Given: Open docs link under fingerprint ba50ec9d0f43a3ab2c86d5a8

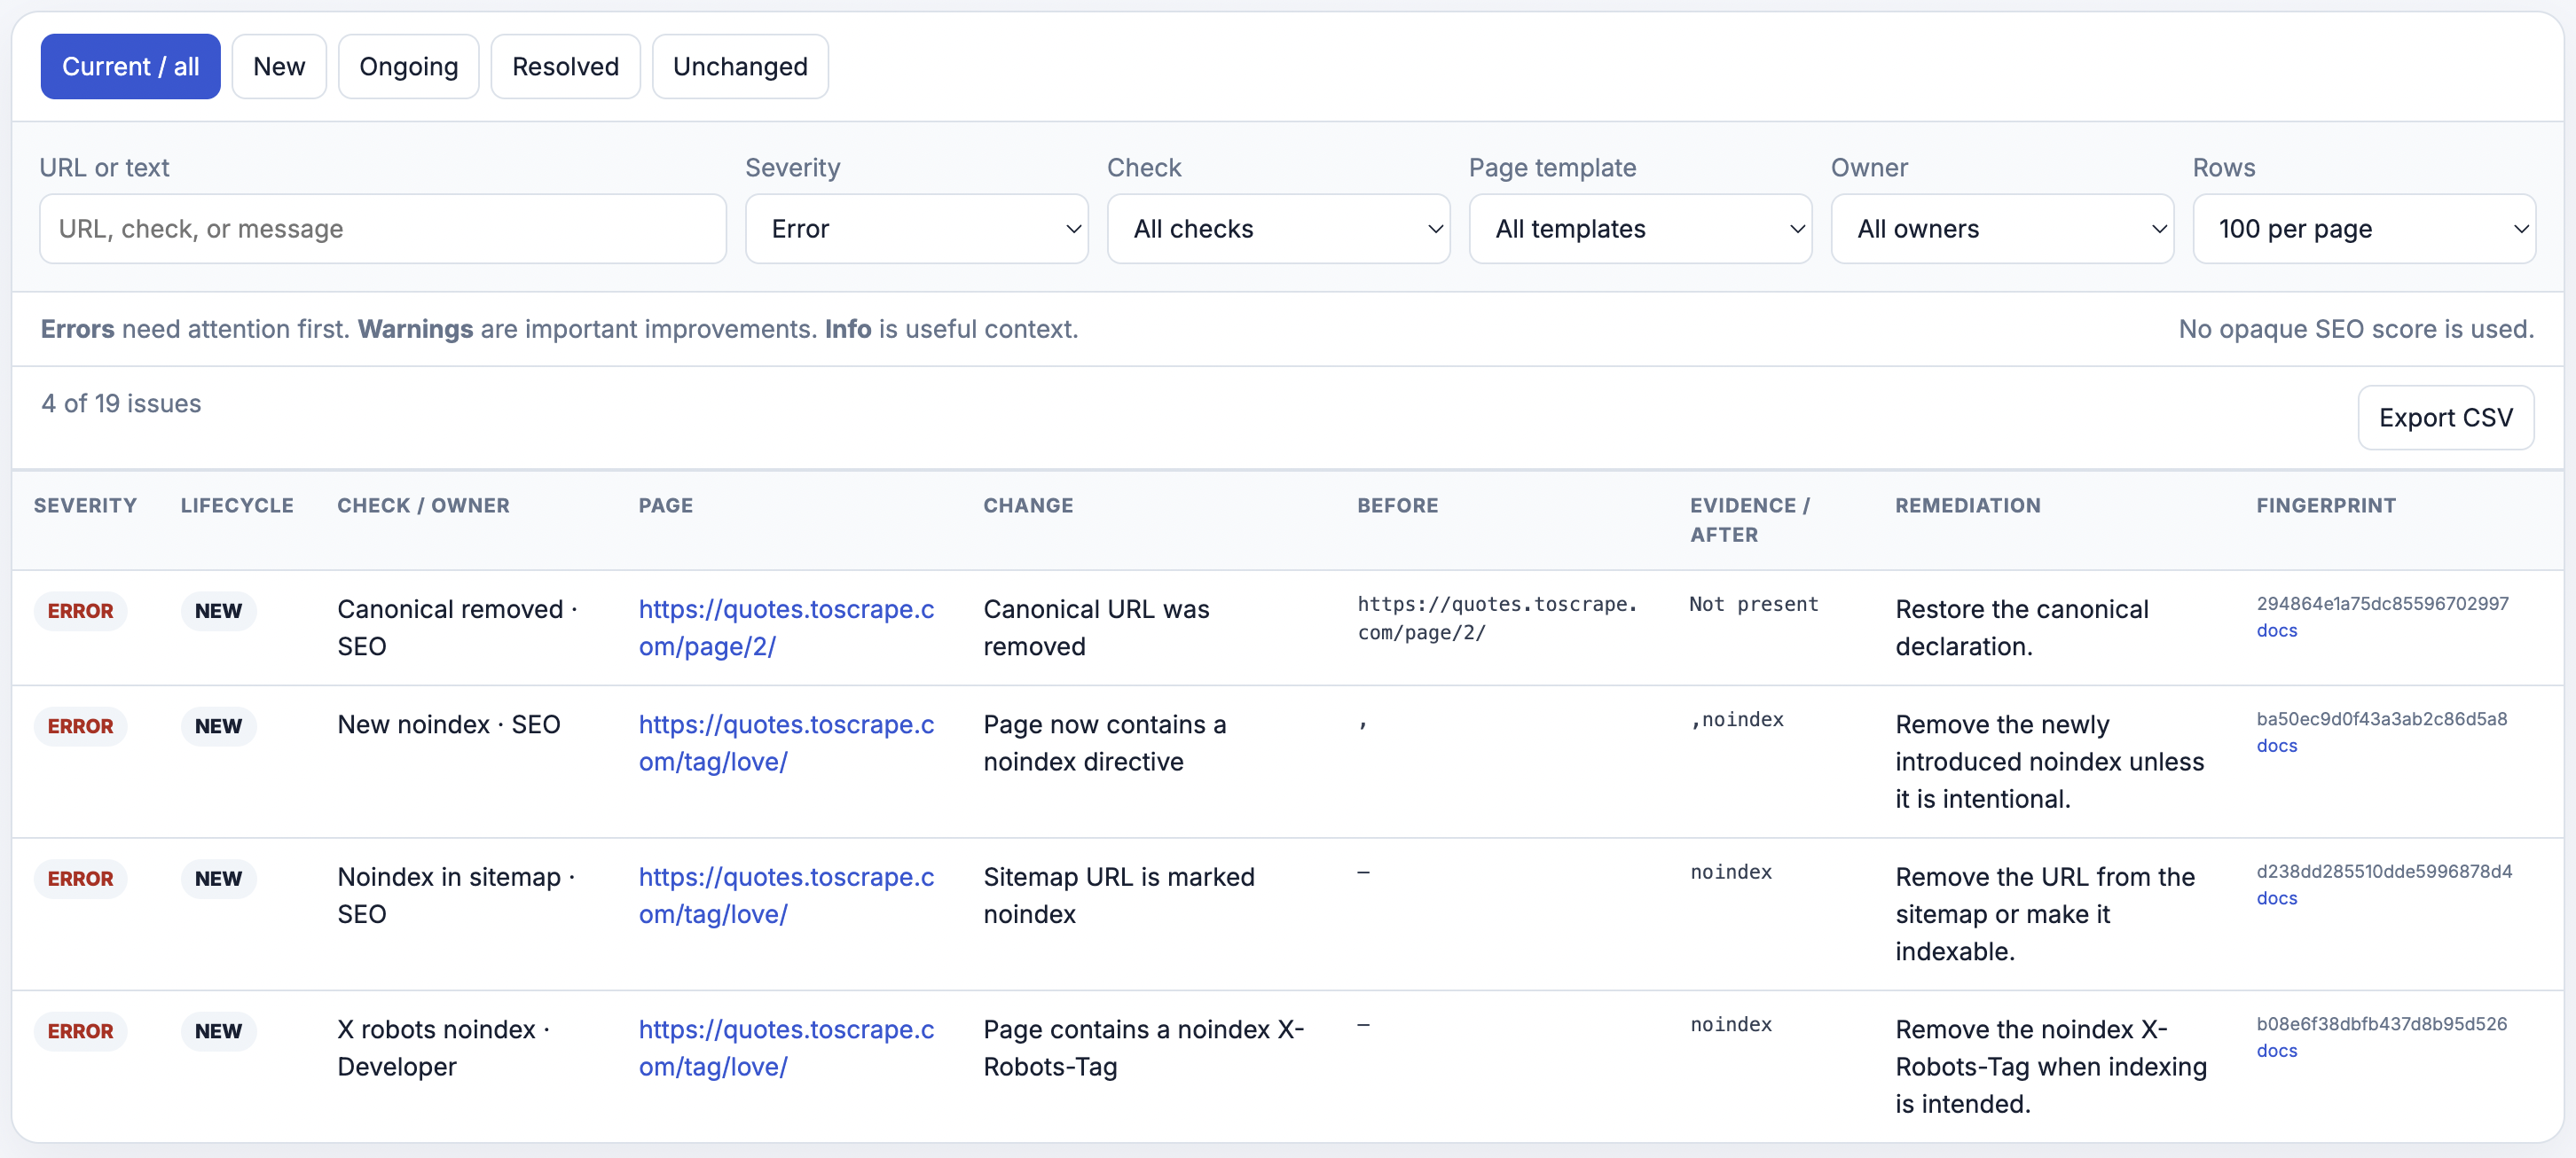Looking at the screenshot, I should [2277, 746].
